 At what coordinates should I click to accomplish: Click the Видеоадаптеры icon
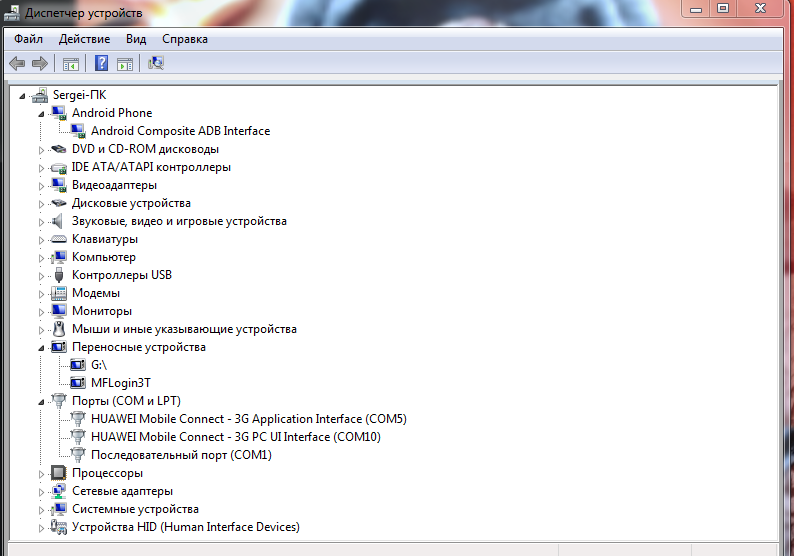59,185
